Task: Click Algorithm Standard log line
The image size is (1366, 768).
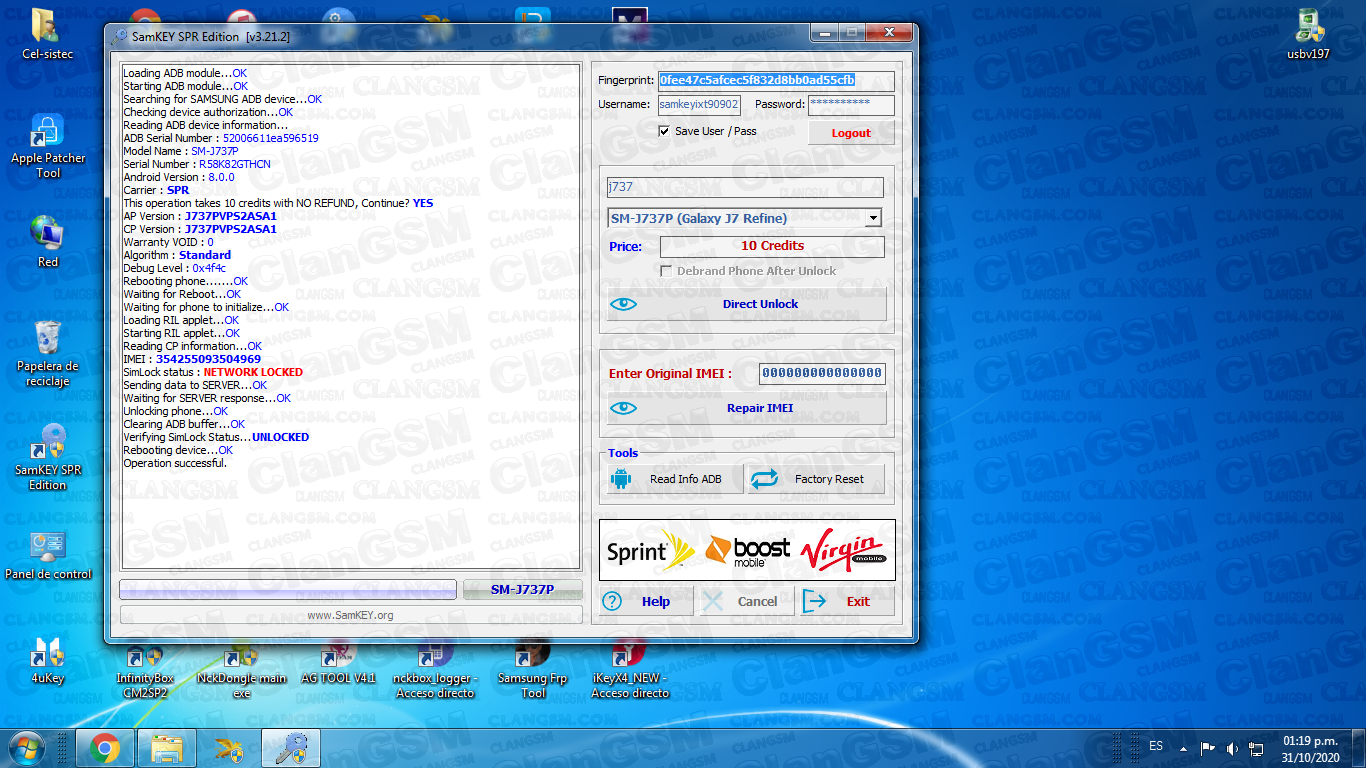Action: [x=177, y=255]
